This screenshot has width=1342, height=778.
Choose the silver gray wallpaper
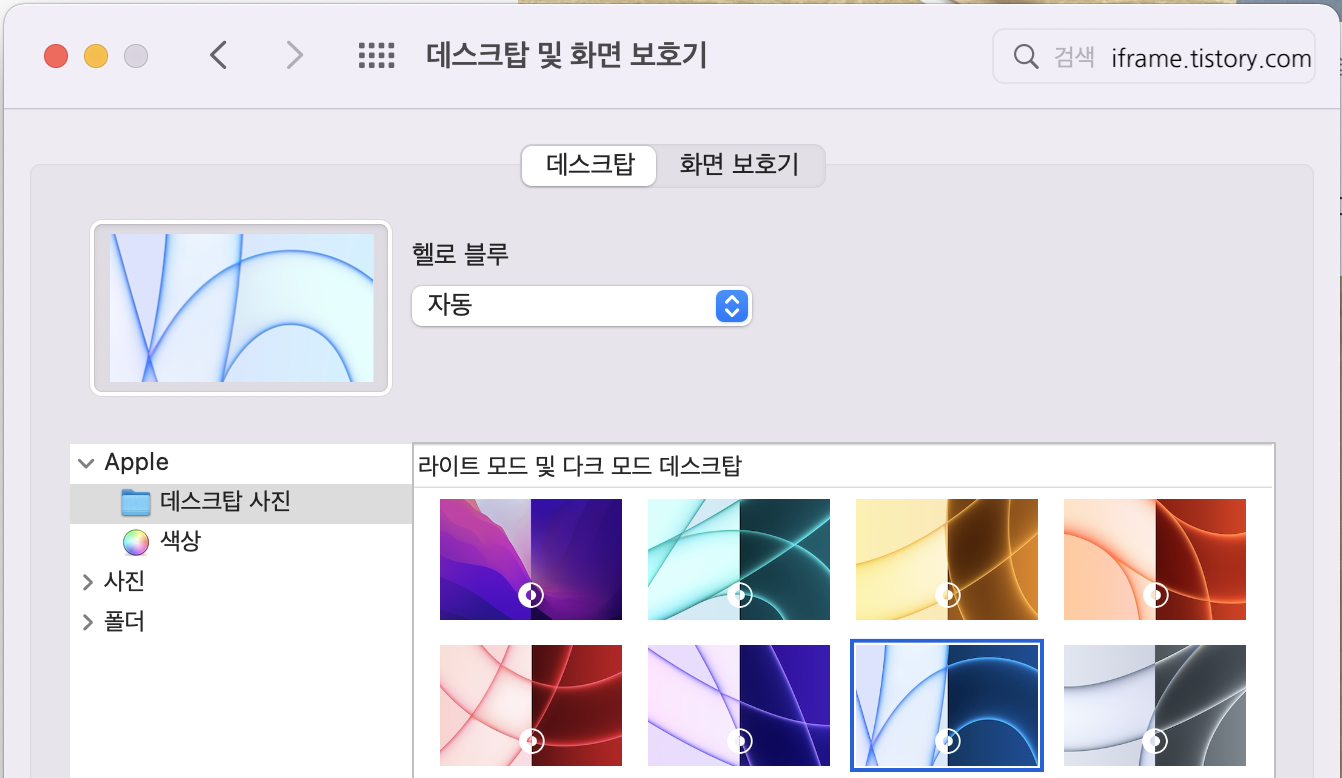(x=1155, y=705)
